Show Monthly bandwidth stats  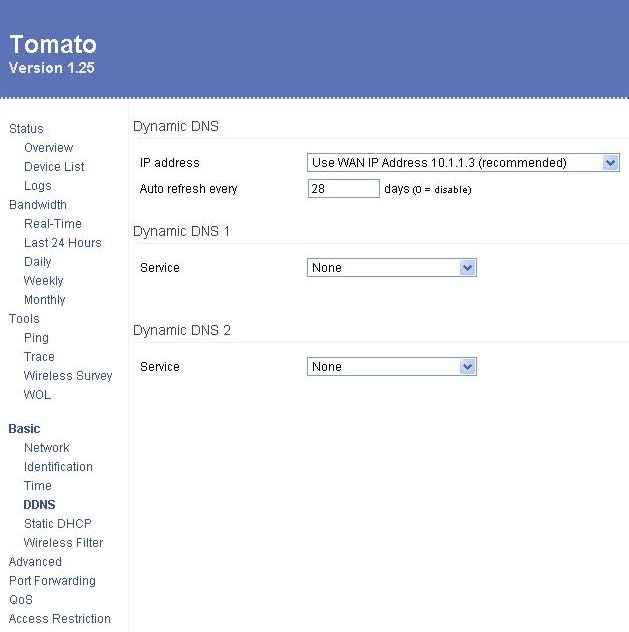point(44,300)
